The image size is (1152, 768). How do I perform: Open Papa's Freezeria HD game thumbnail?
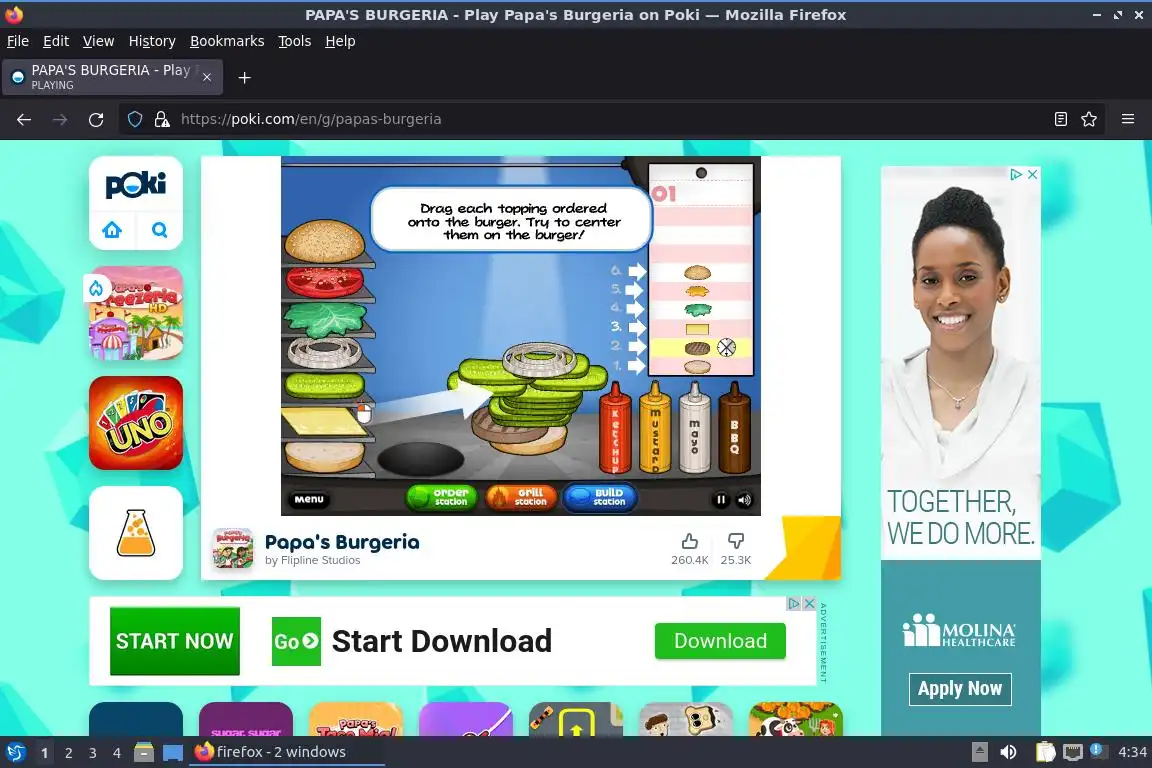tap(136, 313)
